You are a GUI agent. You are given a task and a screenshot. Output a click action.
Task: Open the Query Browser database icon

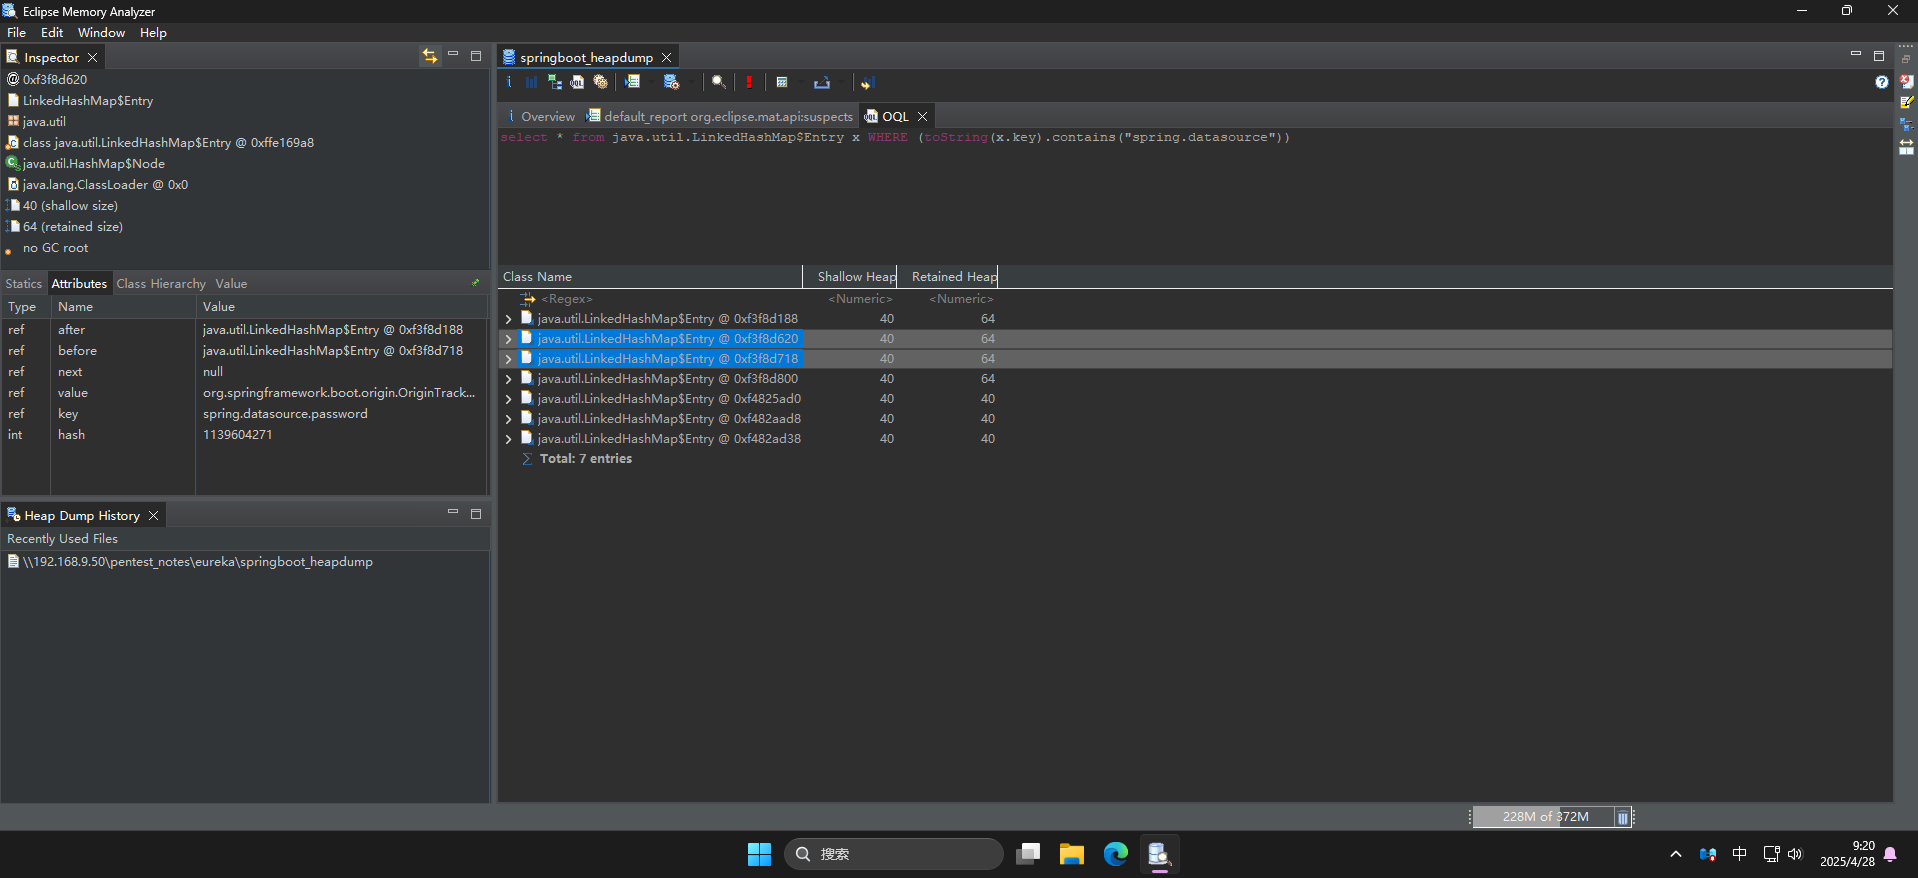(x=671, y=82)
